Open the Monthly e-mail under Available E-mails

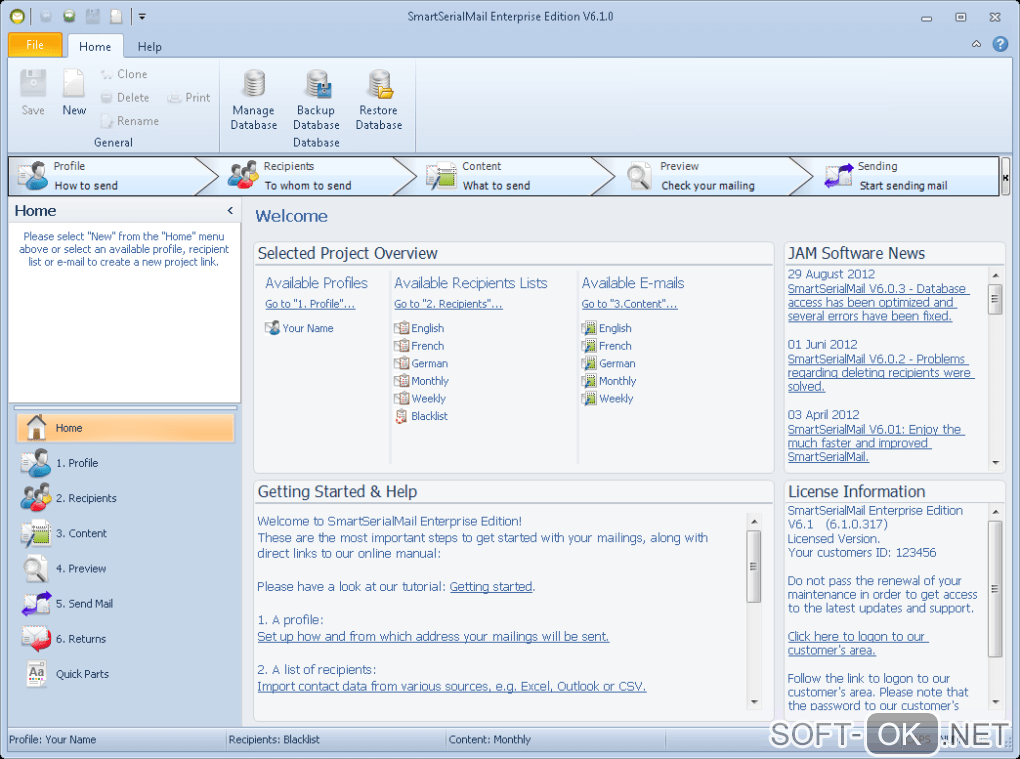[609, 381]
